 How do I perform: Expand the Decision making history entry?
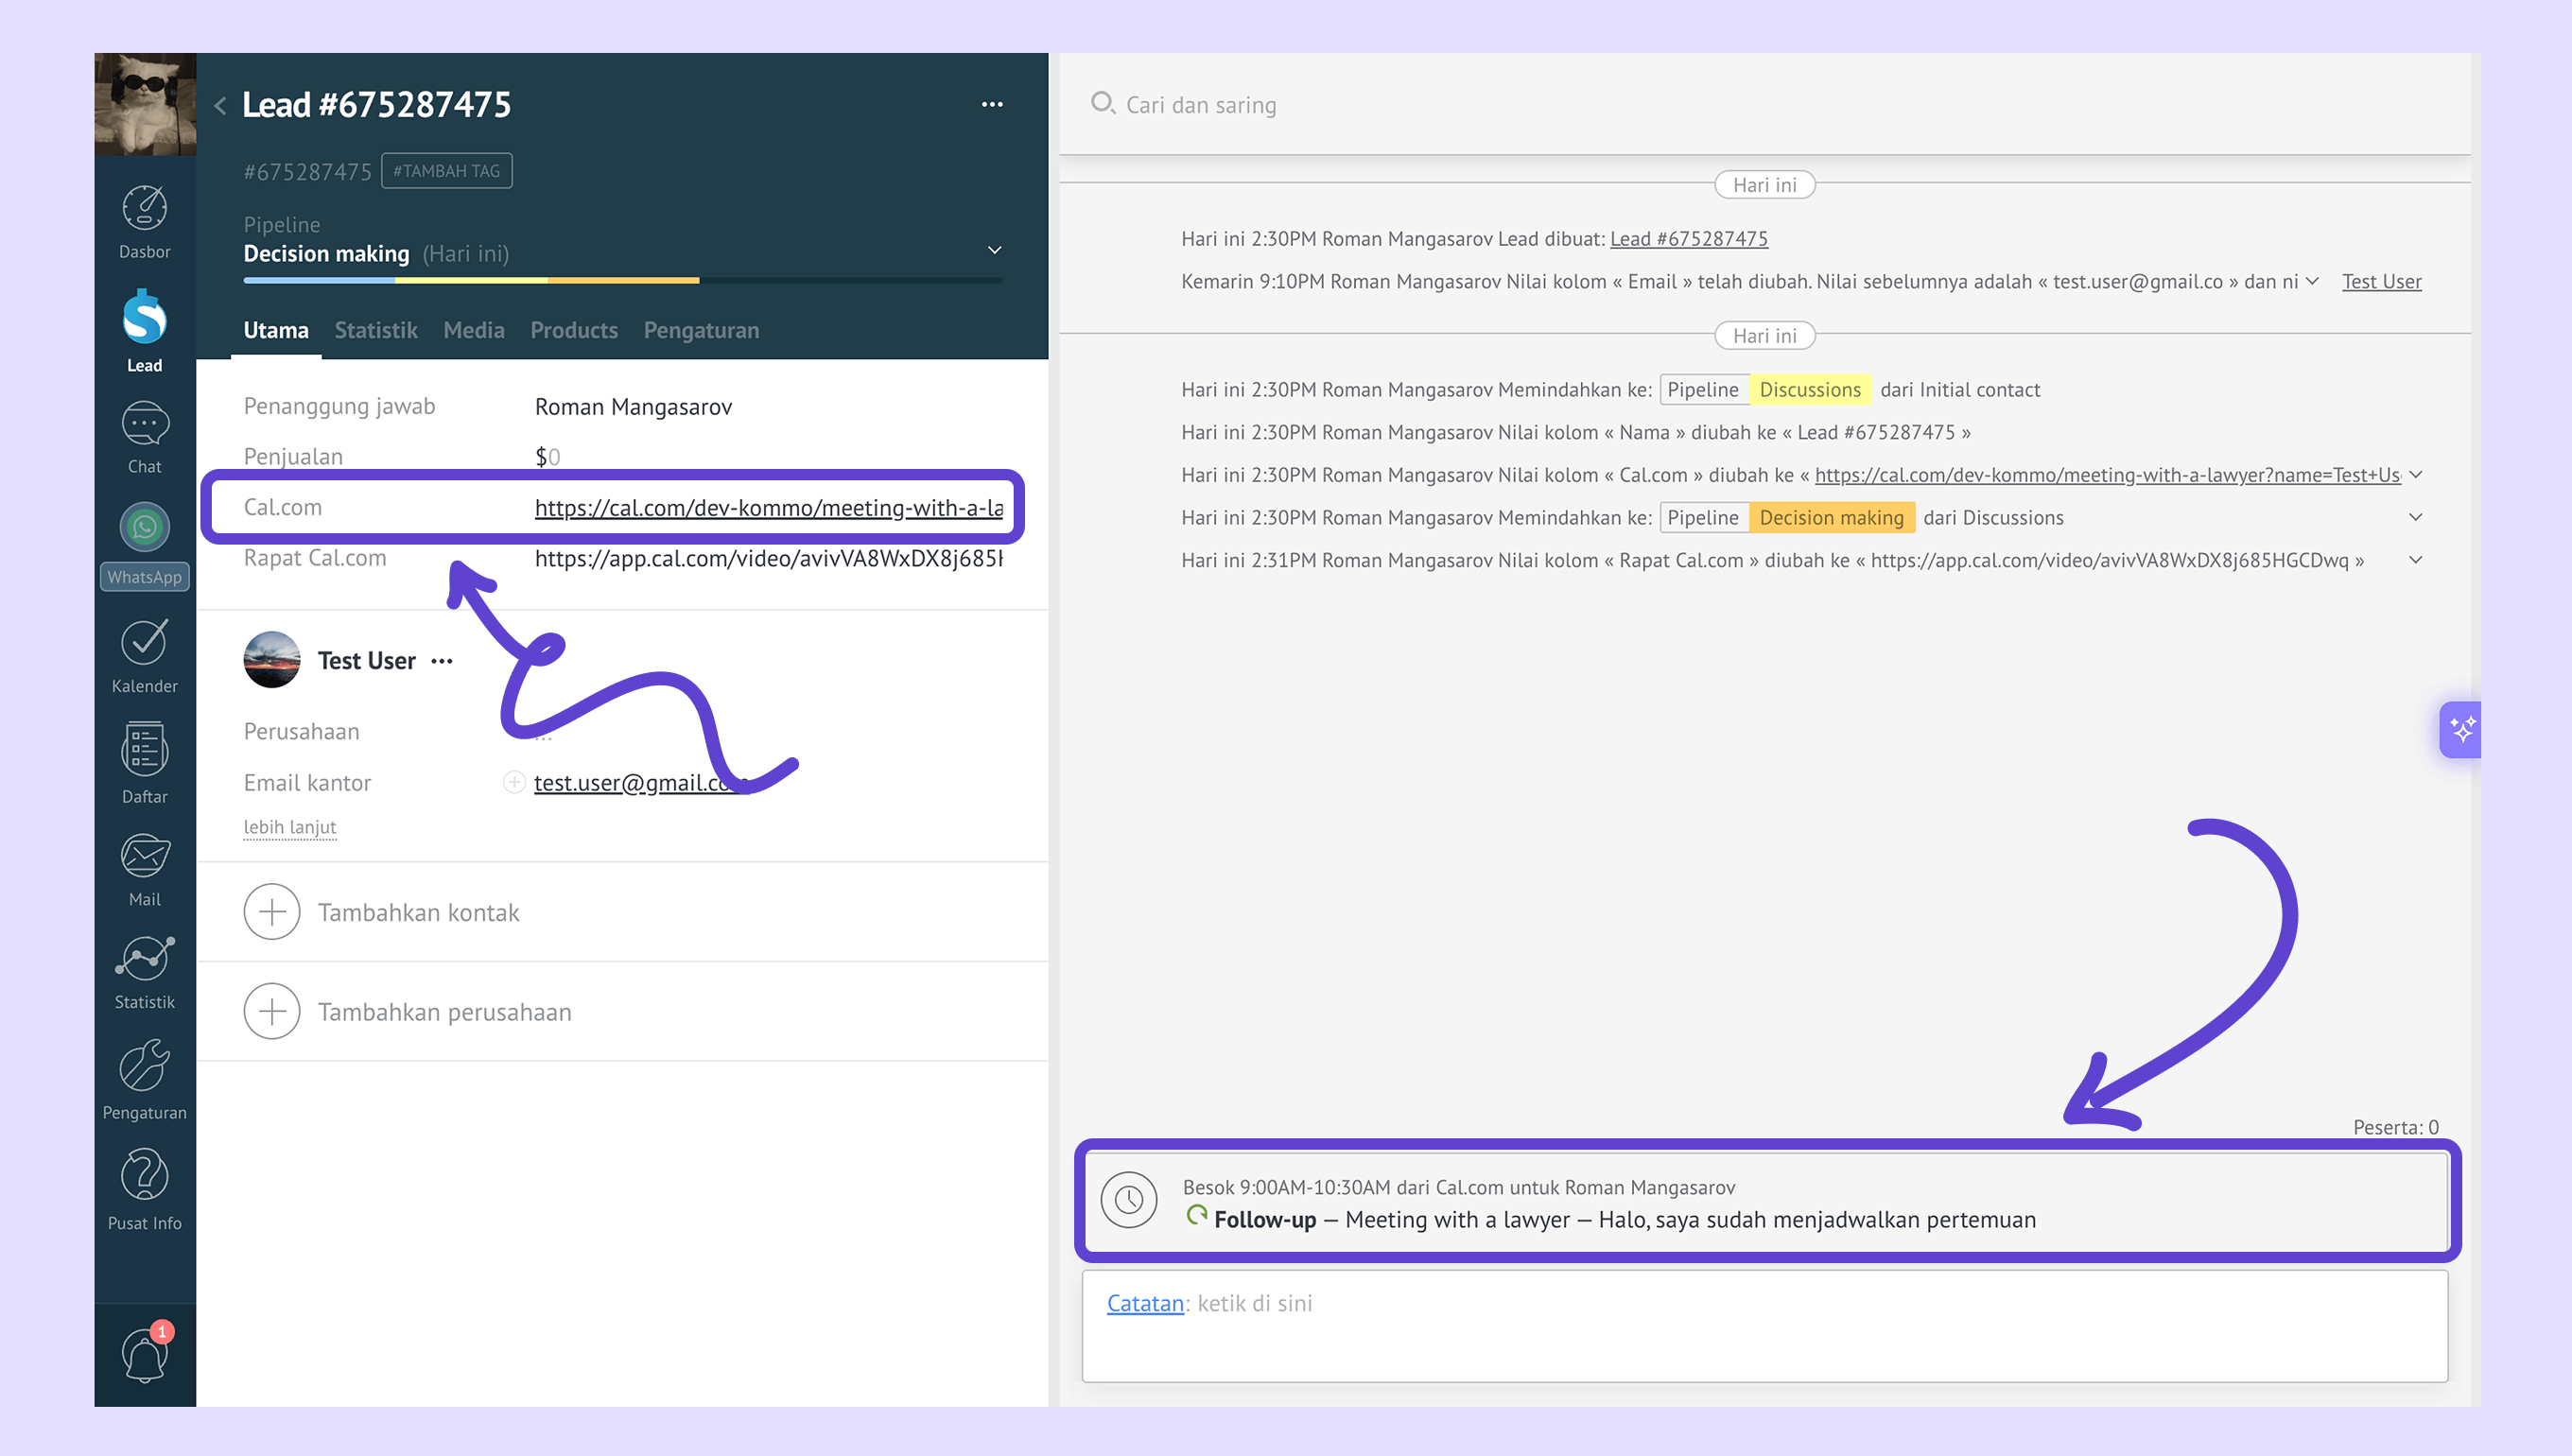(2415, 517)
